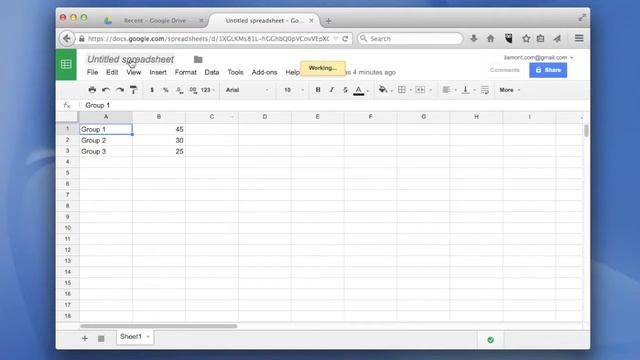Select cell containing 25
The width and height of the screenshot is (640, 360).
(x=159, y=151)
